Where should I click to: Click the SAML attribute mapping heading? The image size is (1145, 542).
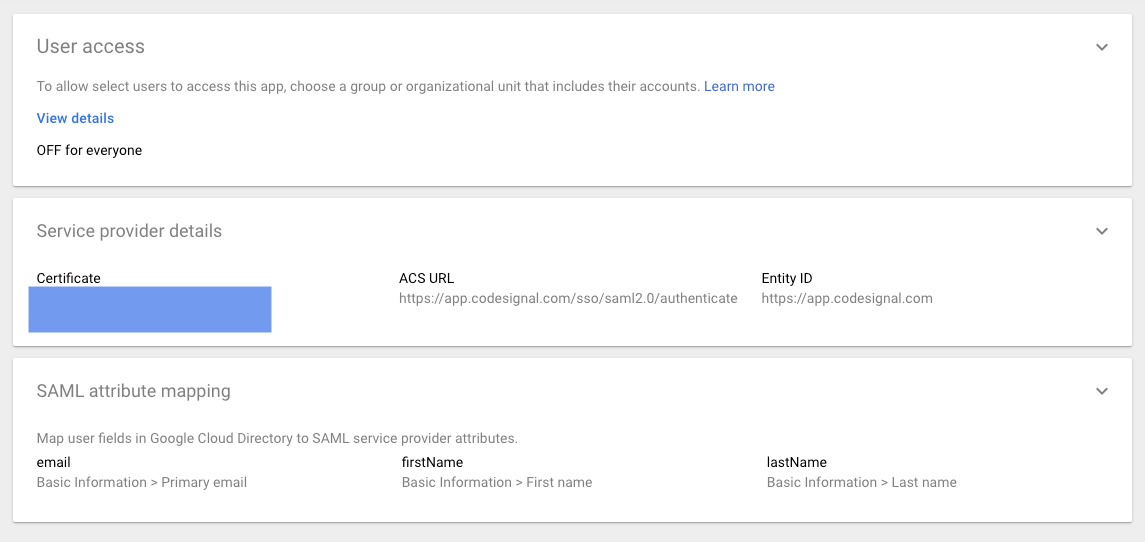click(134, 391)
